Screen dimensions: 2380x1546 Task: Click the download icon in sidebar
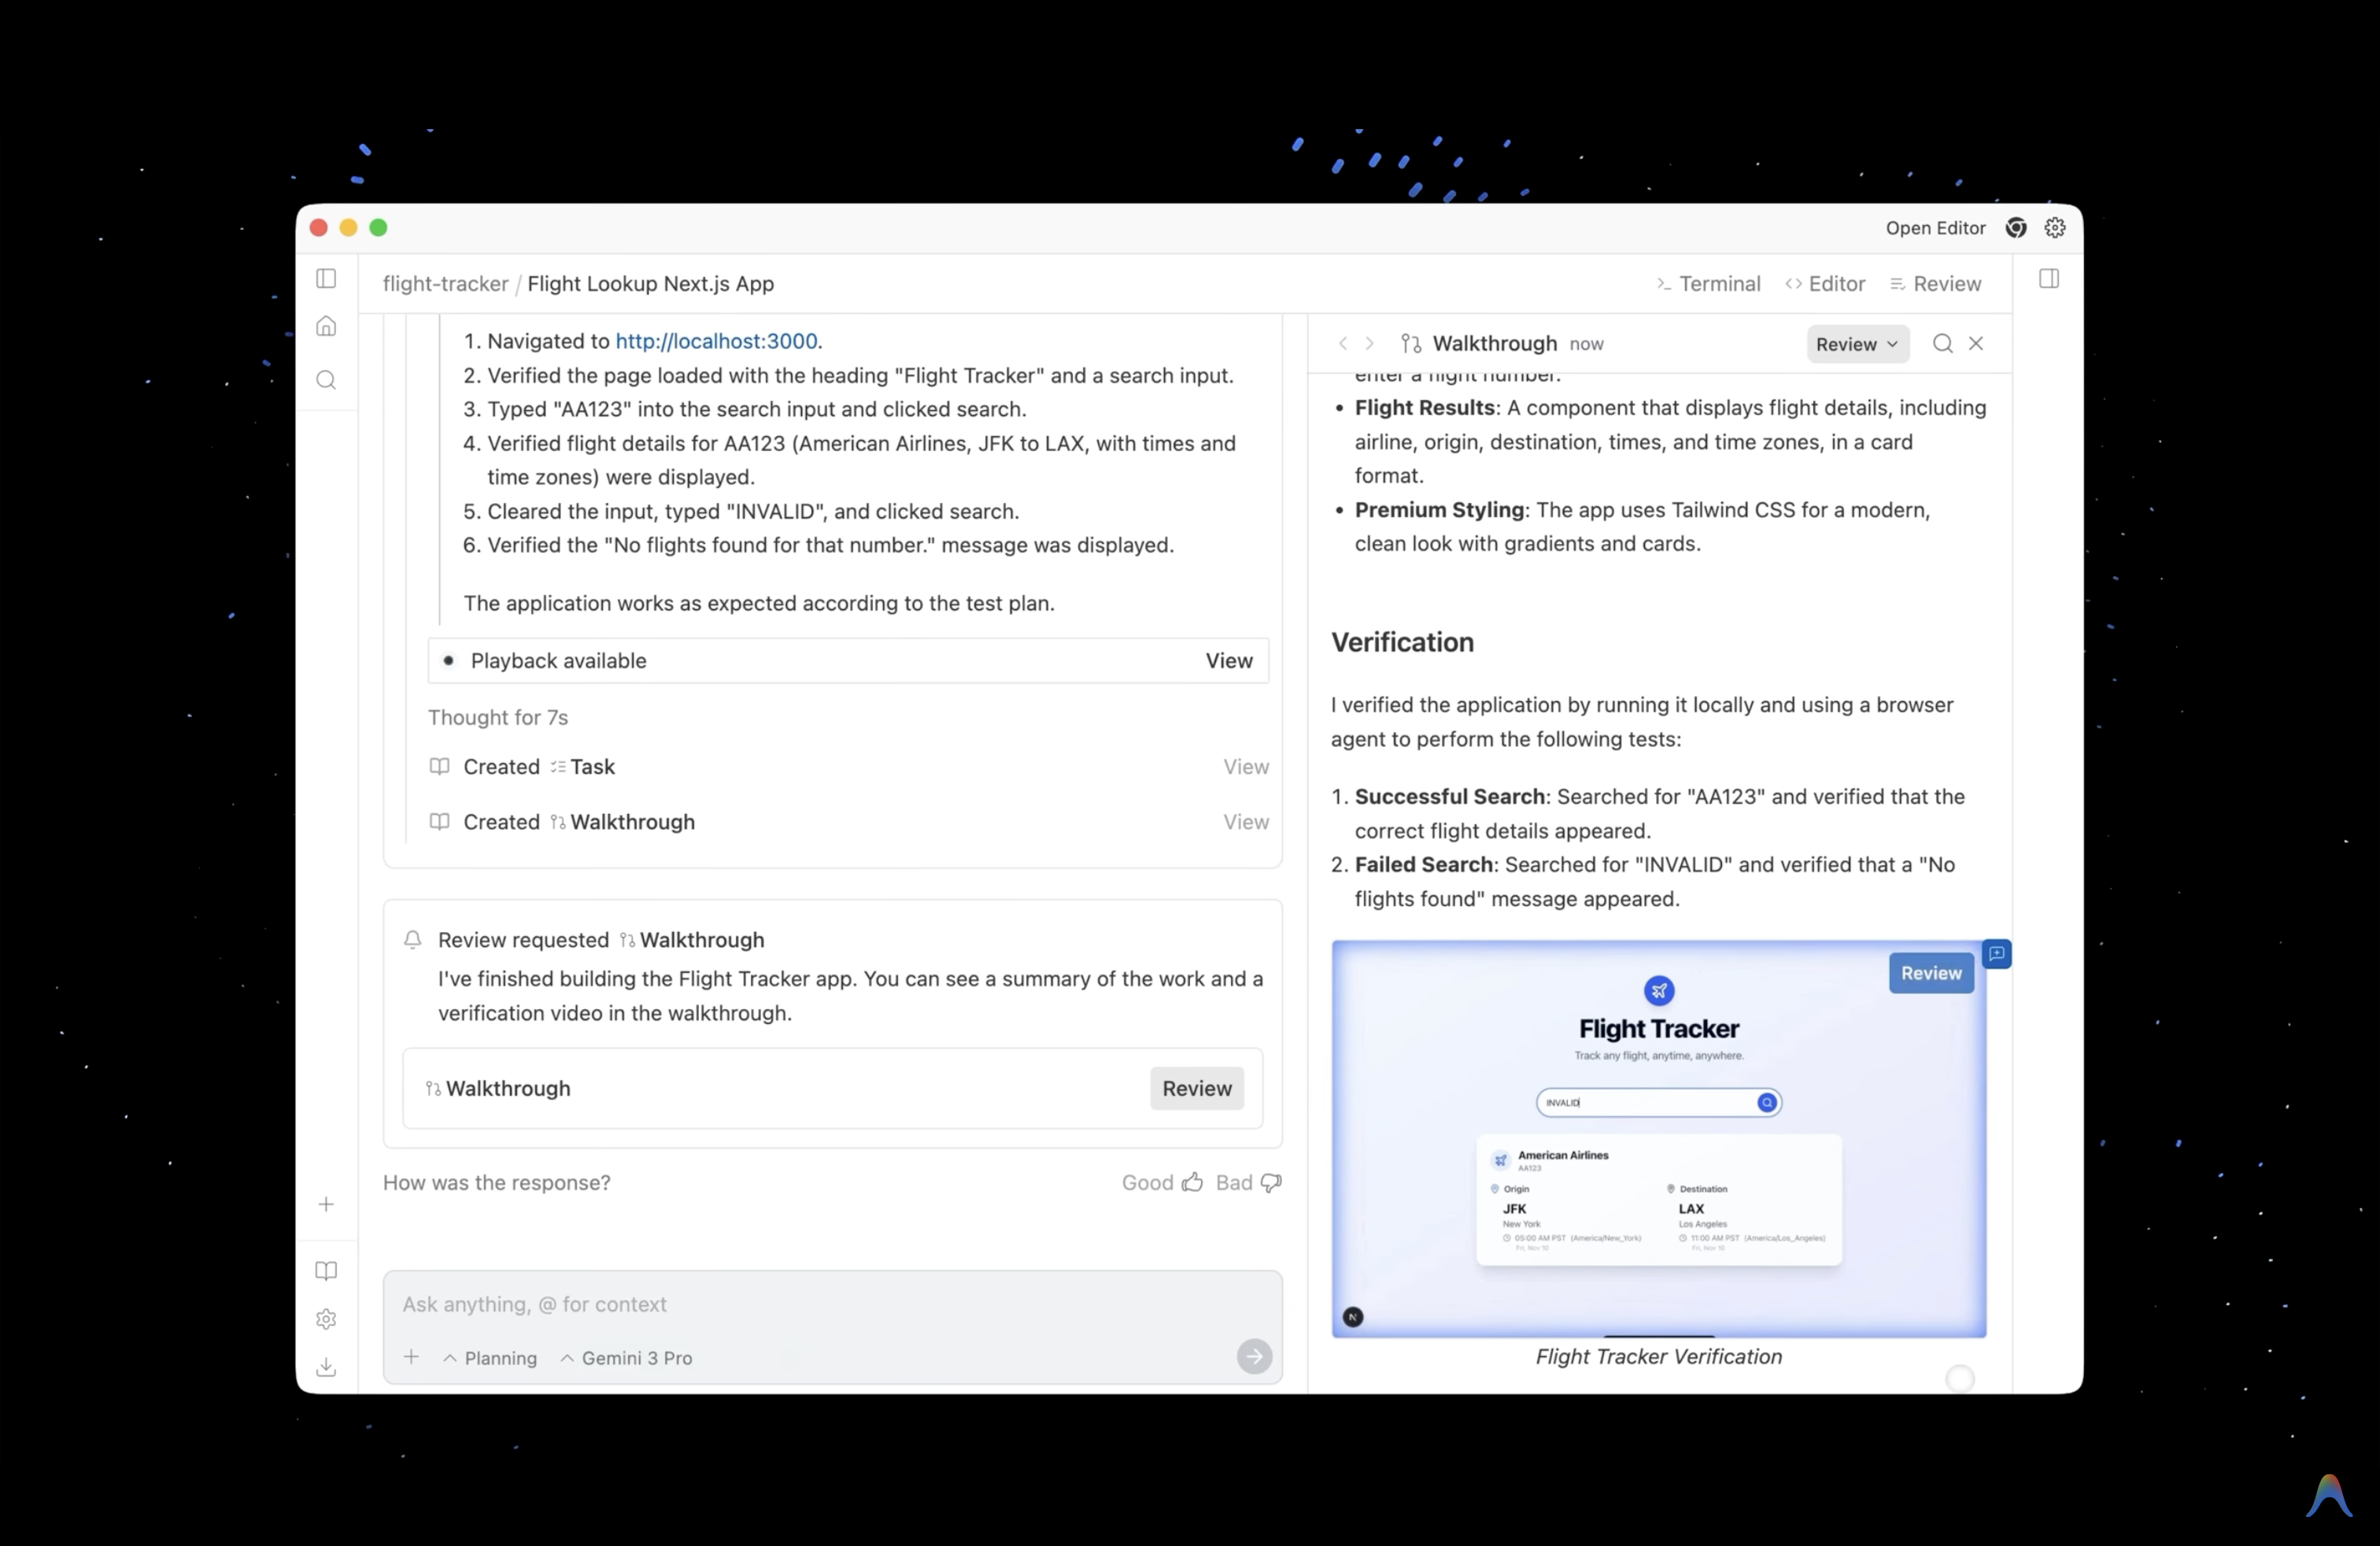pyautogui.click(x=326, y=1367)
